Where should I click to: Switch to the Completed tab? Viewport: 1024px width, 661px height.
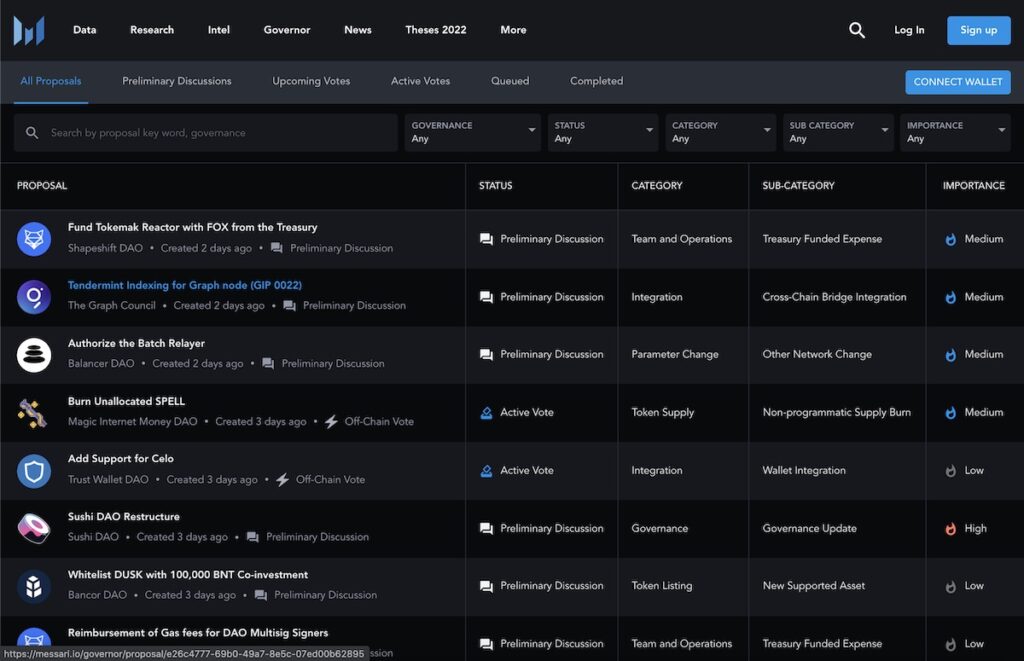pos(596,81)
